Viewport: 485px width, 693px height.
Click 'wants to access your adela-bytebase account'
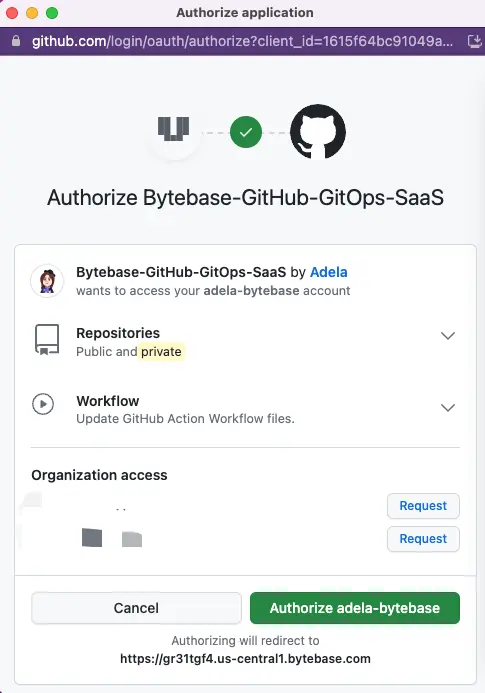coord(213,291)
